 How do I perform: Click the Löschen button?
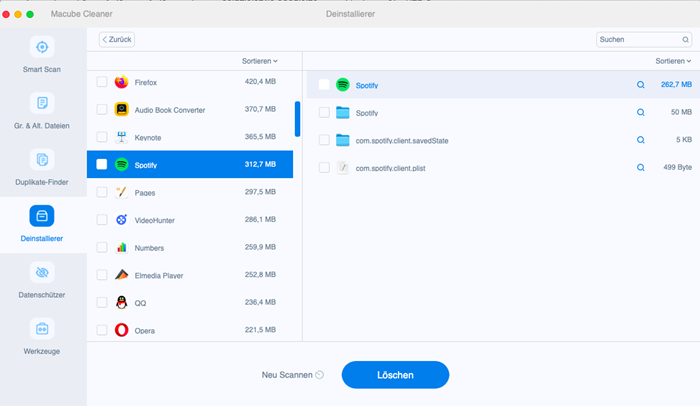tap(395, 375)
